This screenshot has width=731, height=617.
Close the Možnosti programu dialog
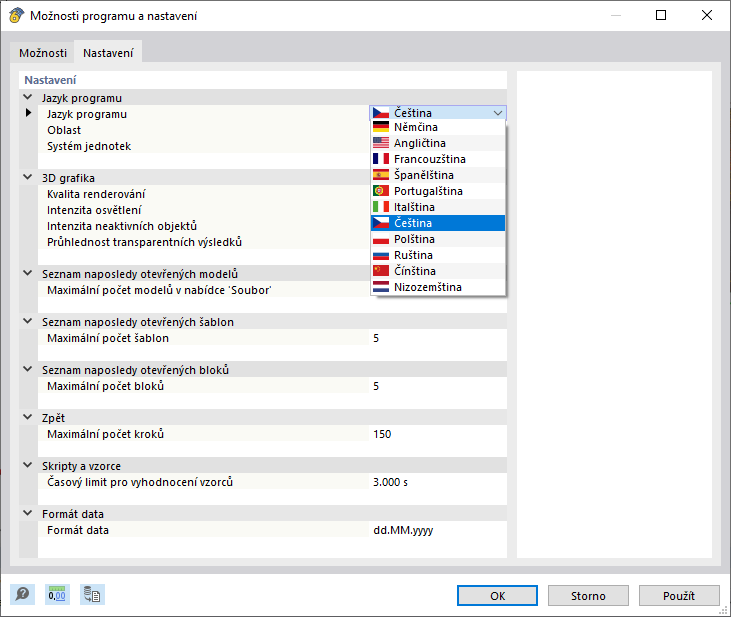pos(707,15)
